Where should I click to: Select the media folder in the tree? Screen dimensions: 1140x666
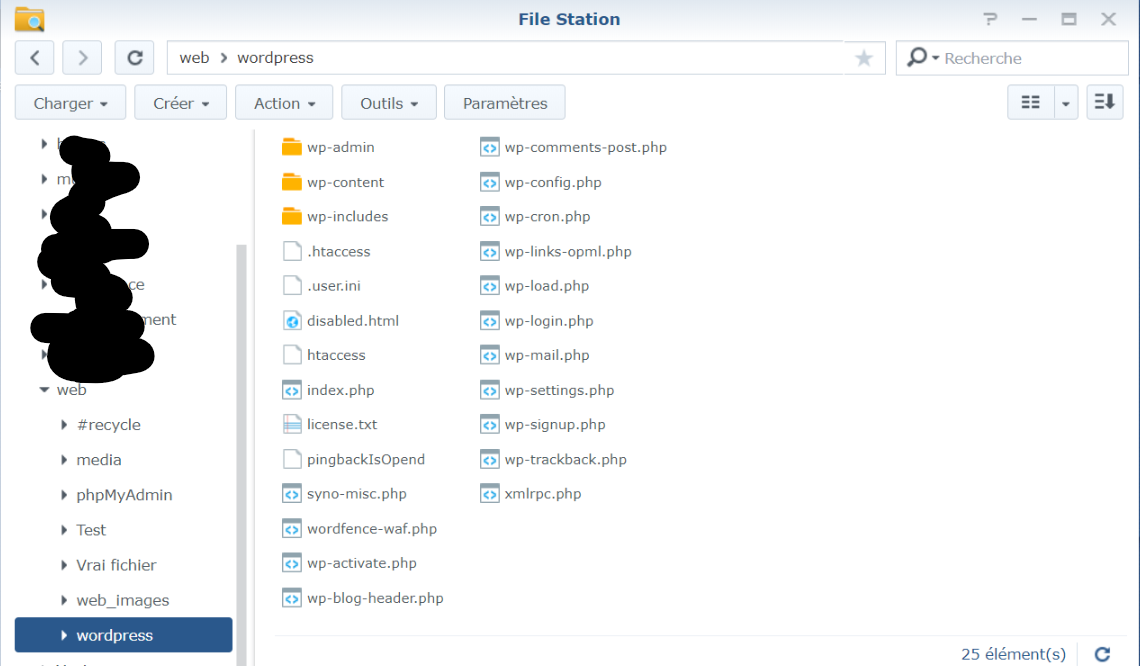click(99, 460)
